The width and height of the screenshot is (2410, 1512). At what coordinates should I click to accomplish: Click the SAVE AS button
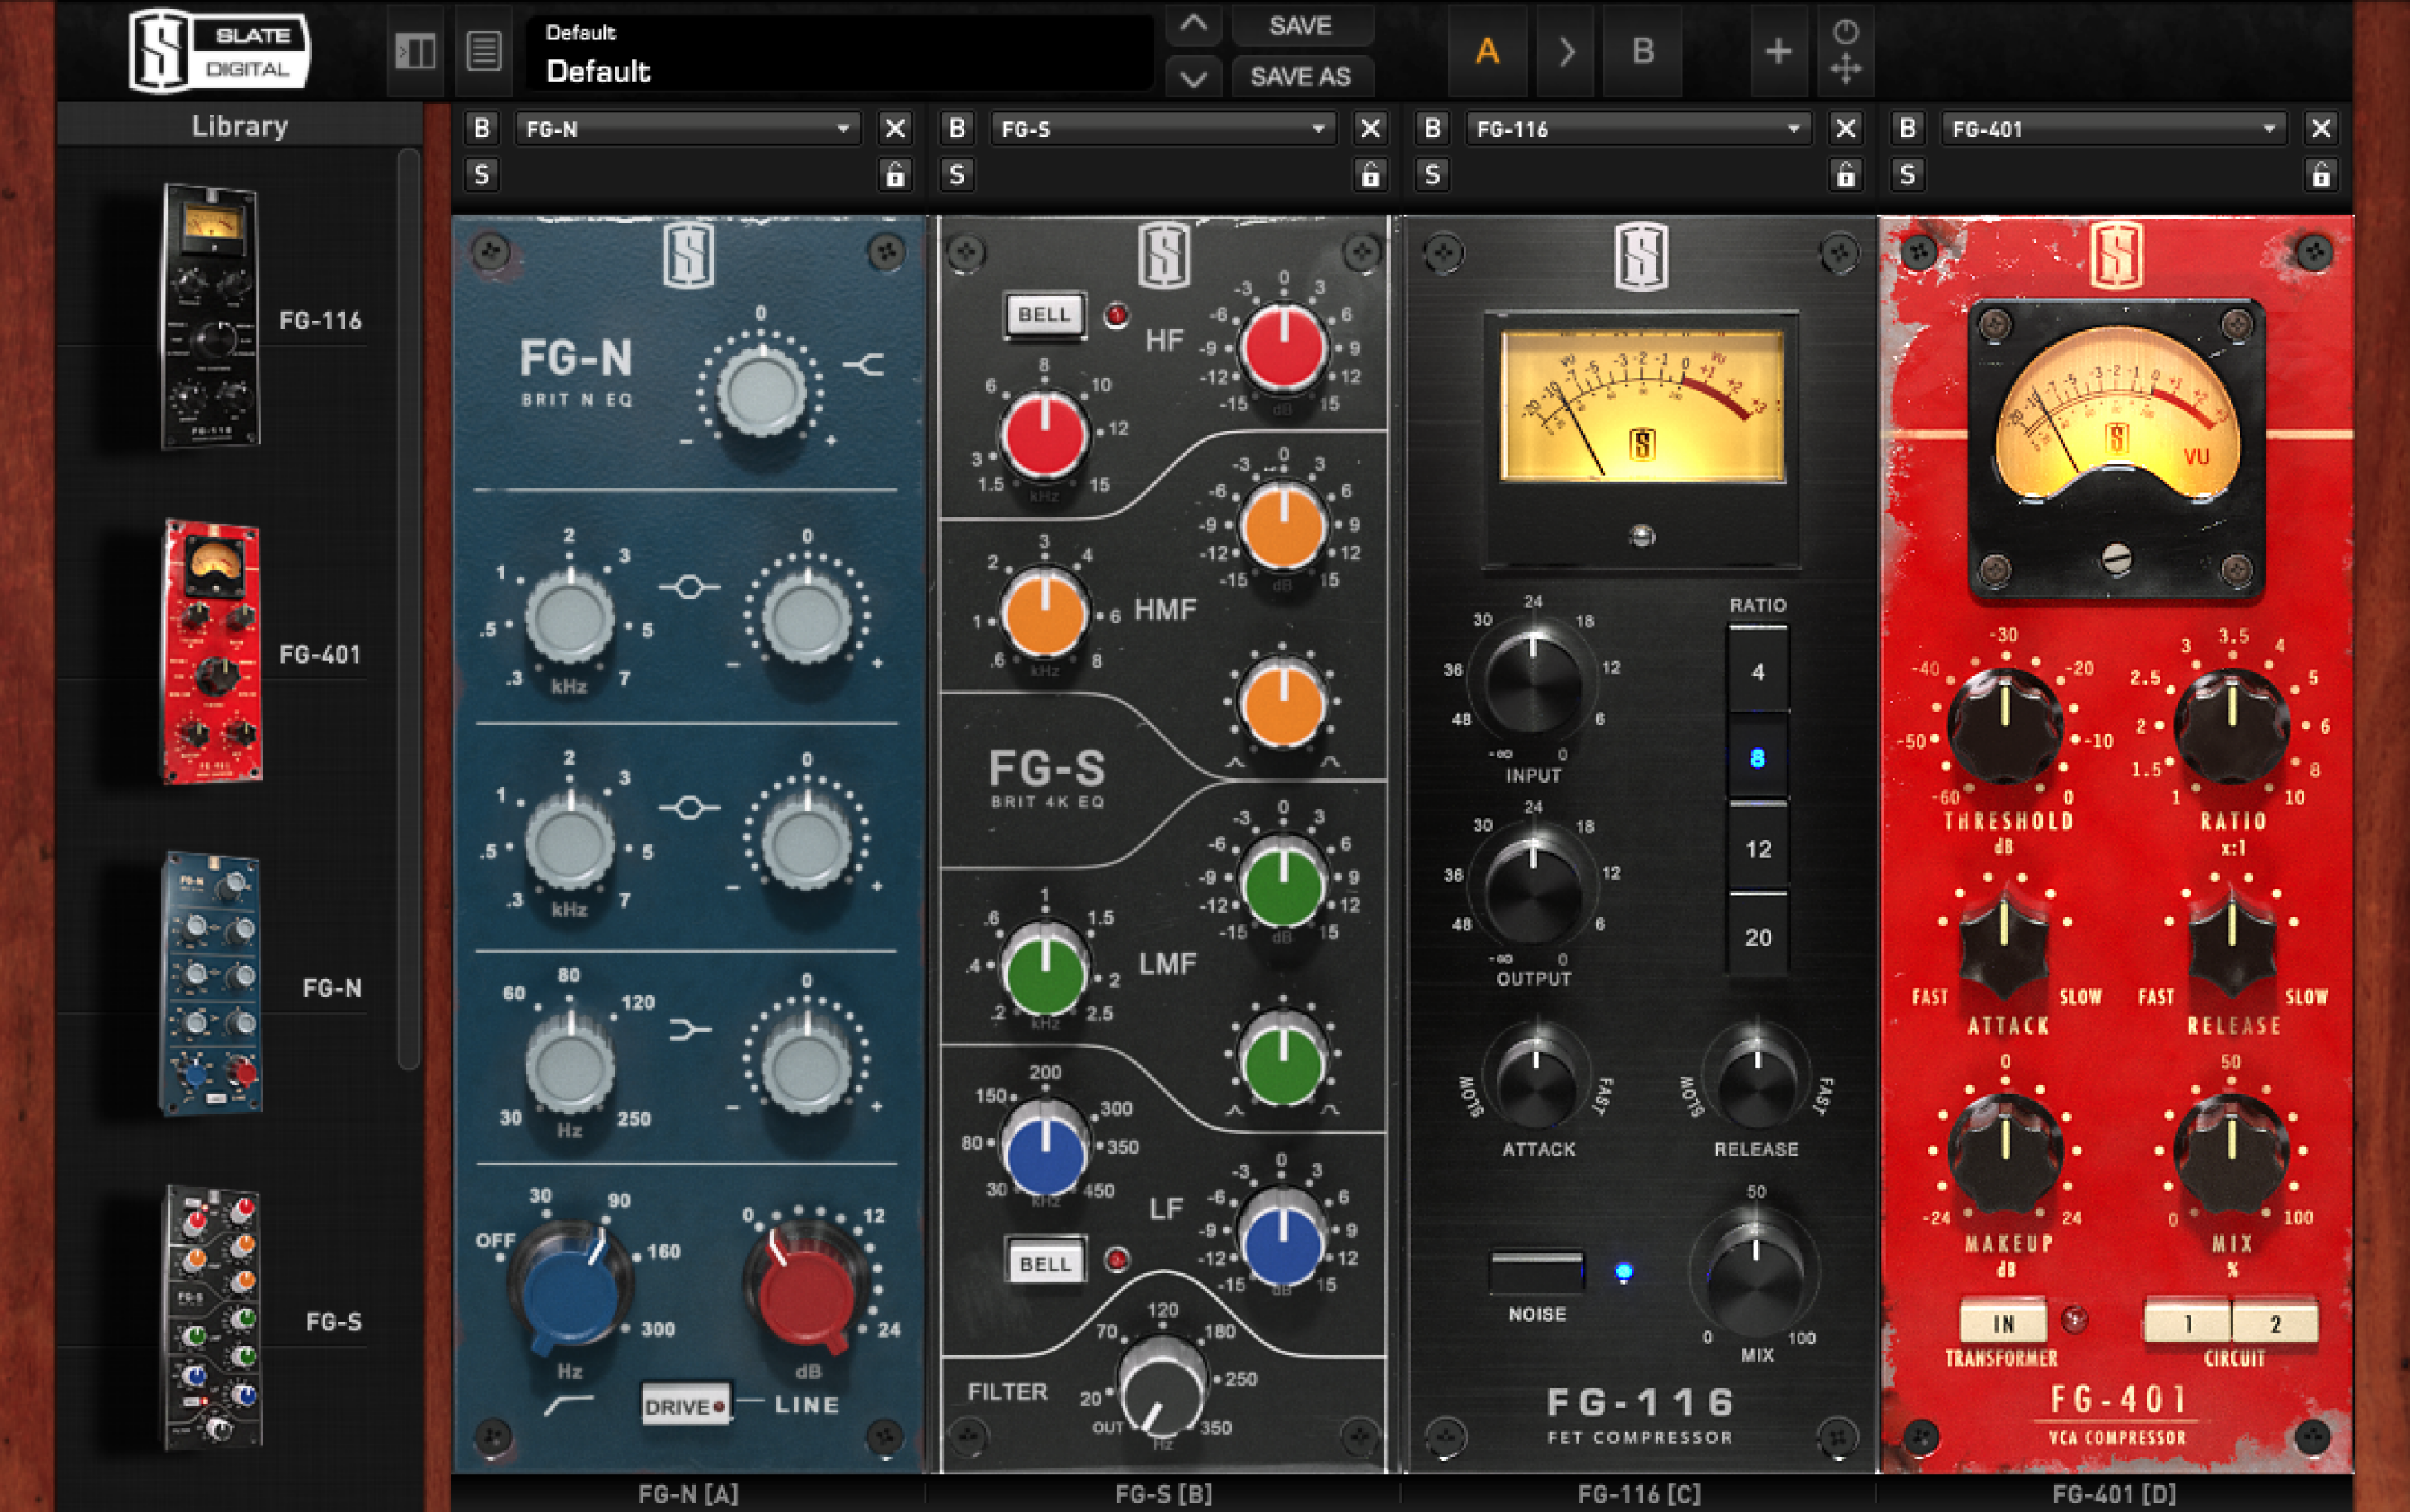[x=1303, y=77]
